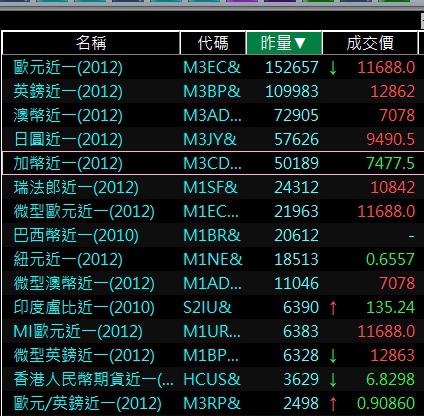Click price 0.6557

[390, 260]
